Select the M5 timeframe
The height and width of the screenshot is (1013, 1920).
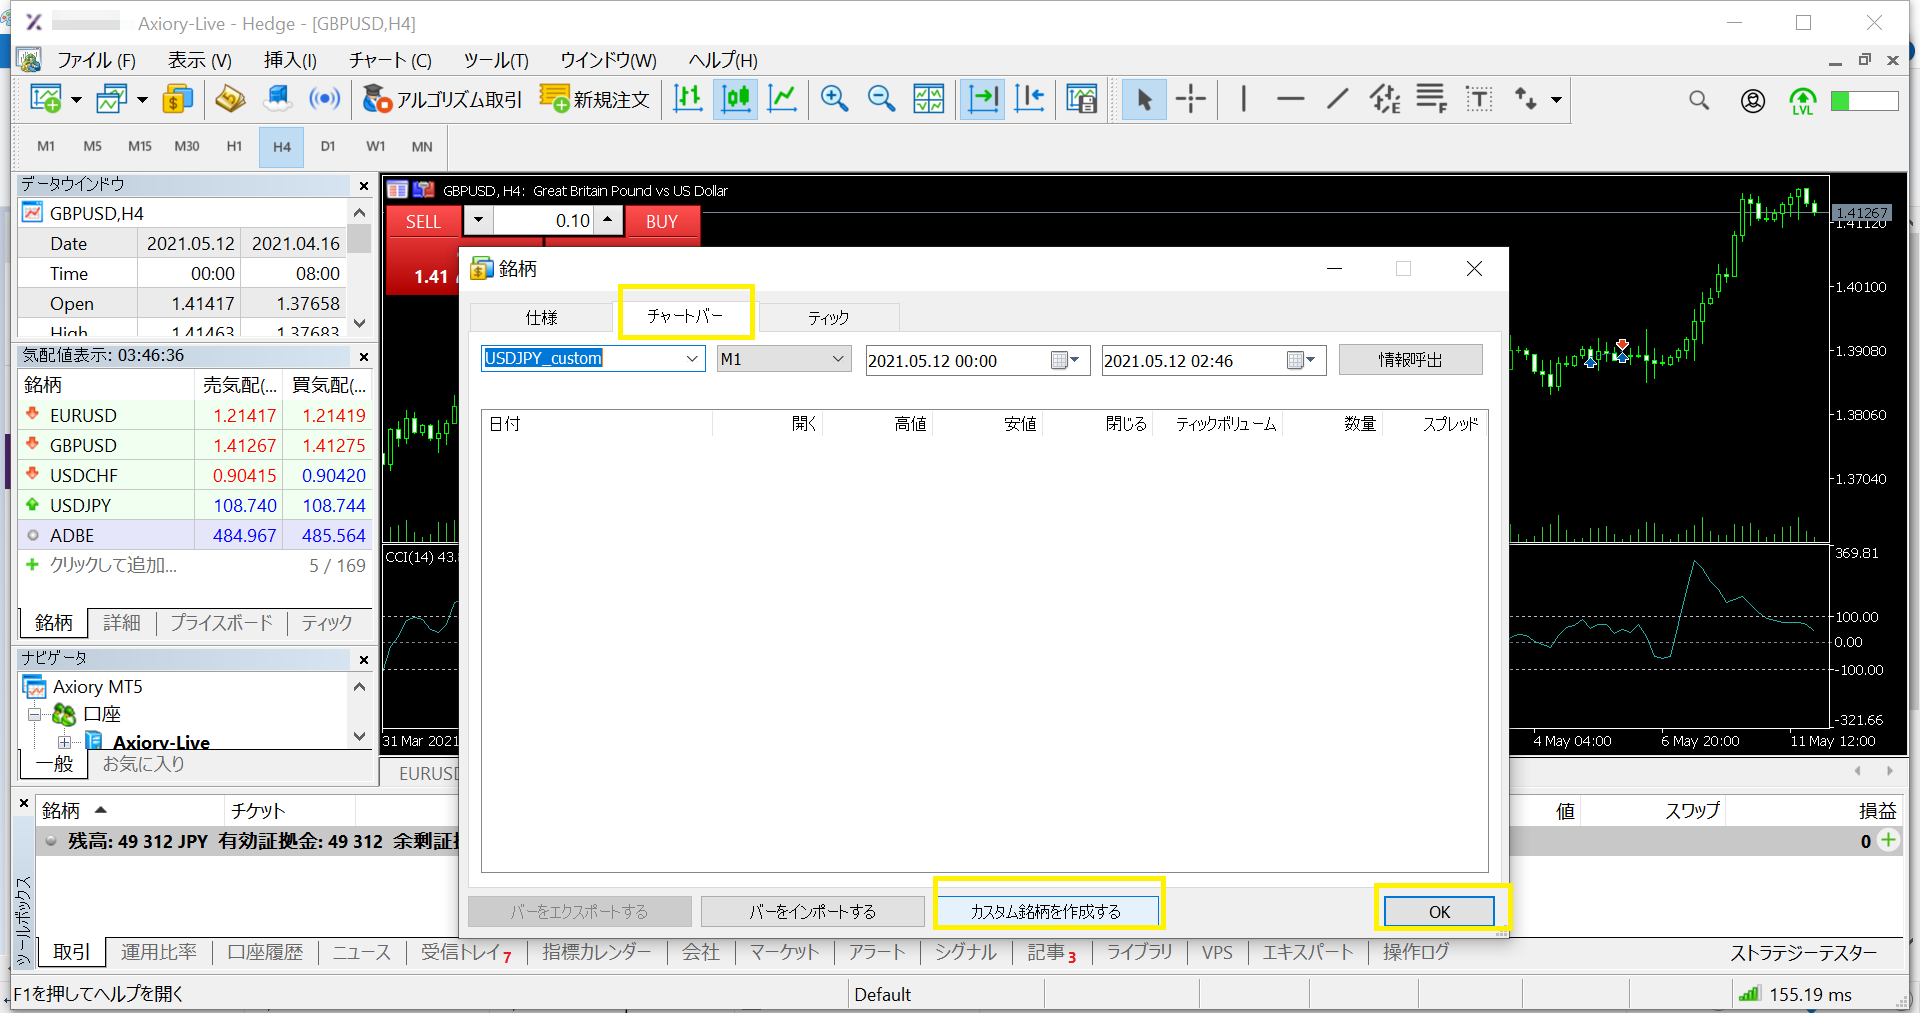coord(93,147)
